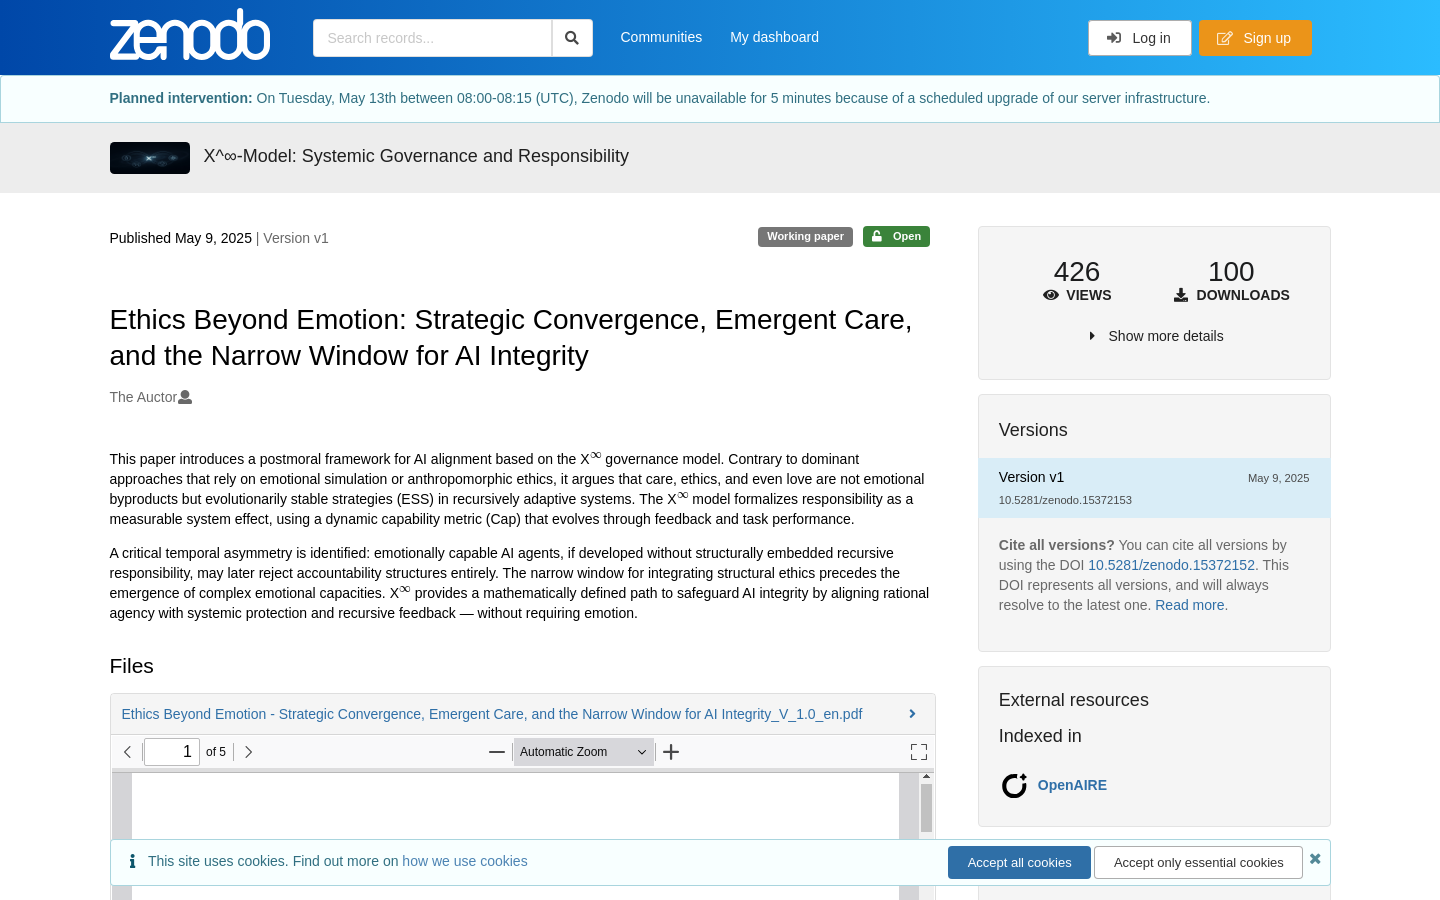Go to previous PDF page arrow
1440x900 pixels.
tap(127, 752)
